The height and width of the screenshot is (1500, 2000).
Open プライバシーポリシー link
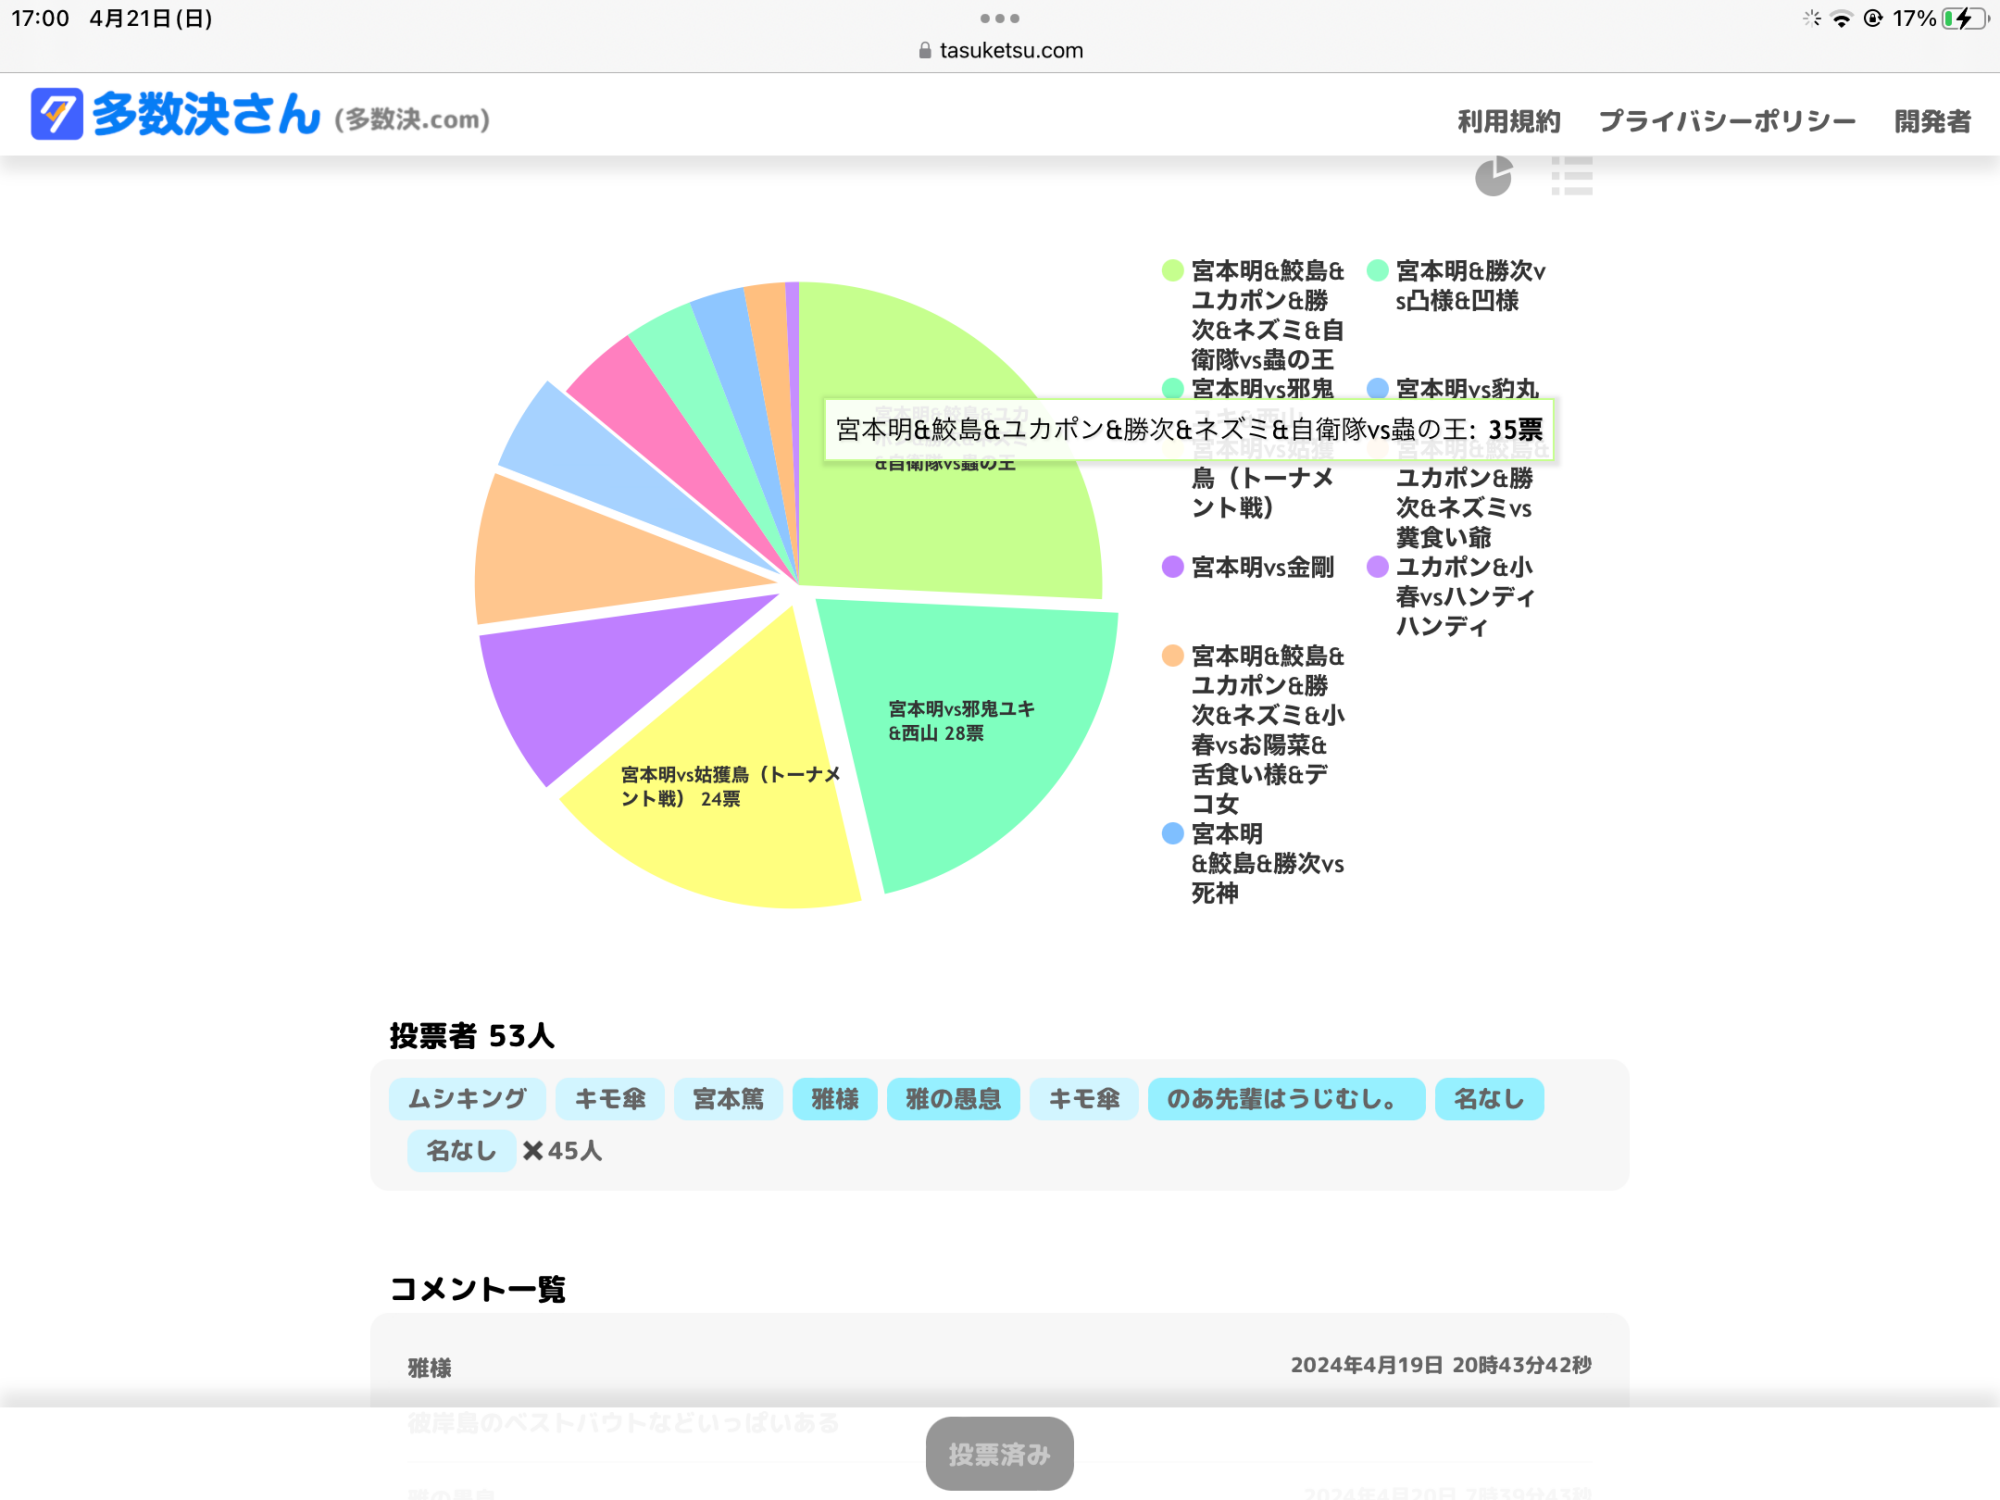1727,121
